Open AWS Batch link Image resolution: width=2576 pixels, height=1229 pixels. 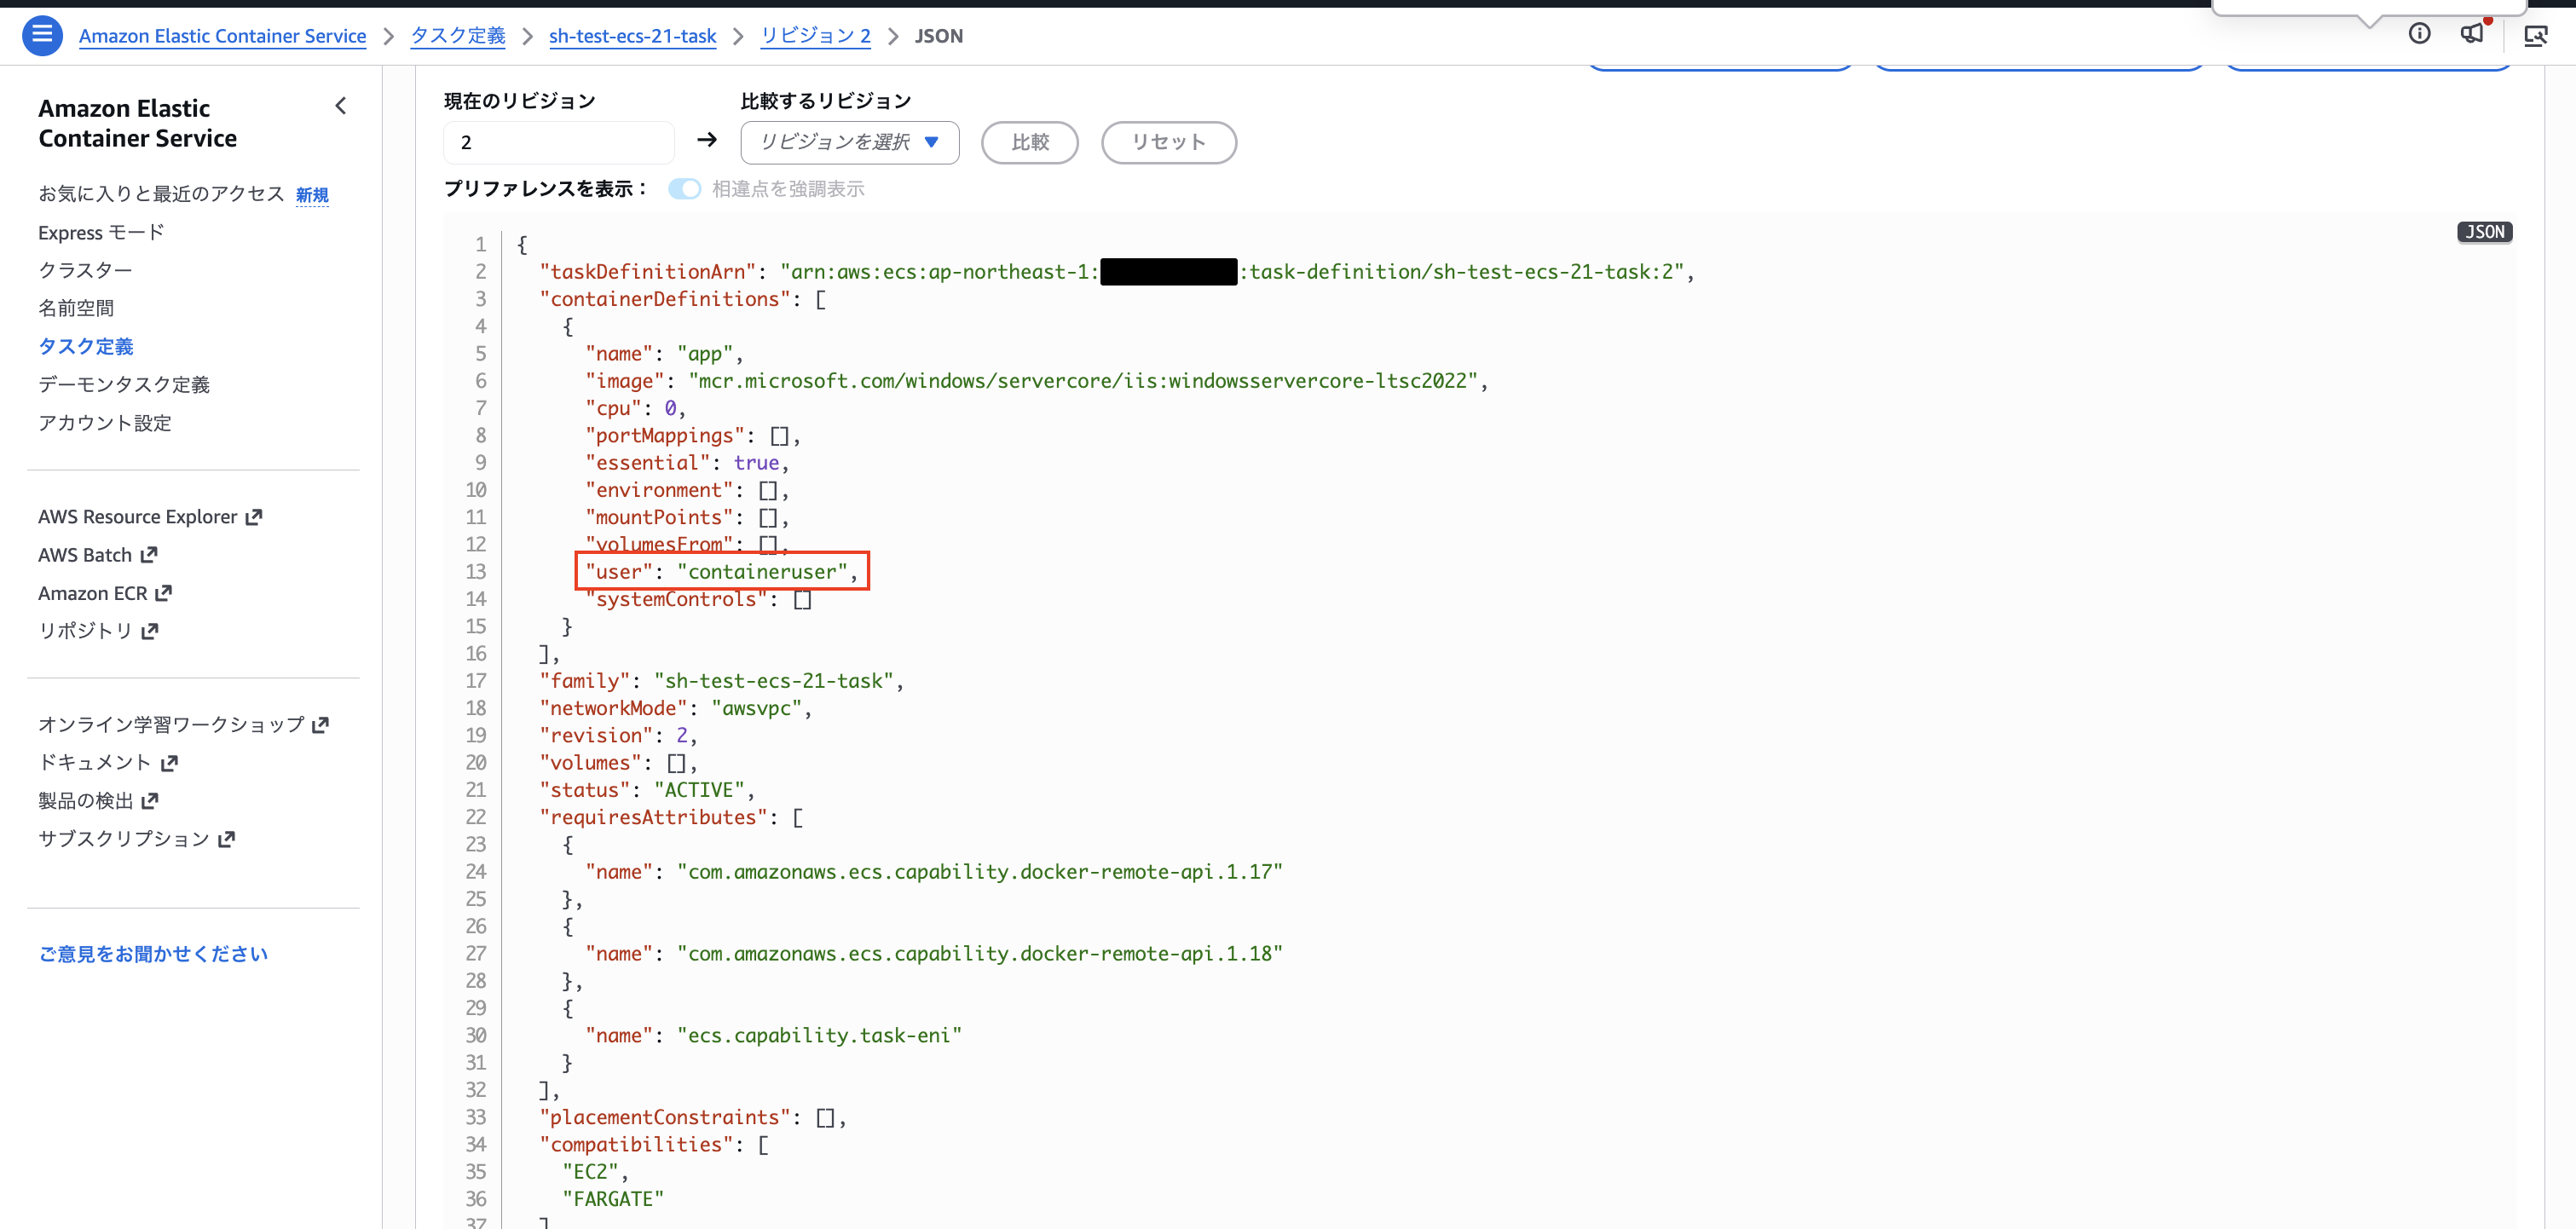click(x=85, y=555)
